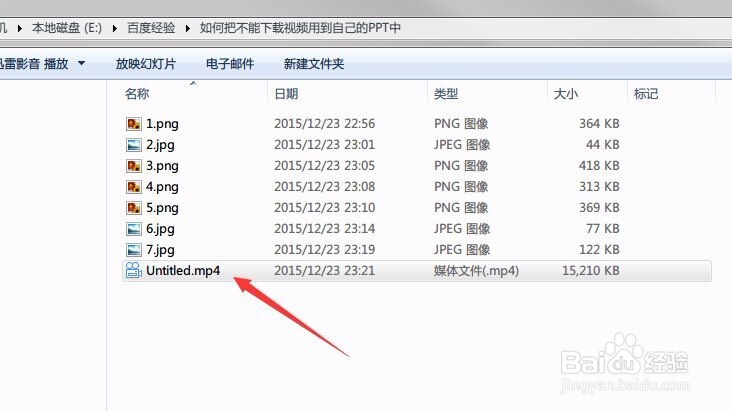The width and height of the screenshot is (732, 411).
Task: Click the 44 KB size cell
Action: pos(603,145)
